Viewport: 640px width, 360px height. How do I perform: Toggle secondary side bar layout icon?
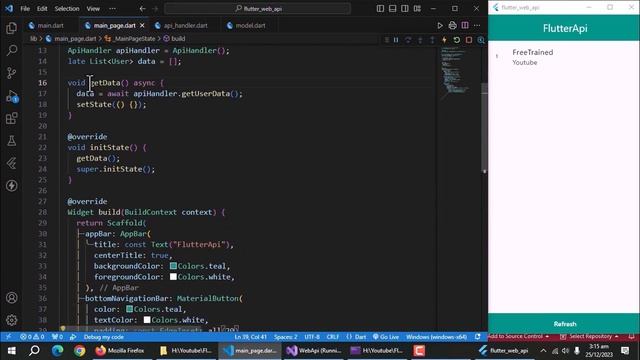point(404,9)
